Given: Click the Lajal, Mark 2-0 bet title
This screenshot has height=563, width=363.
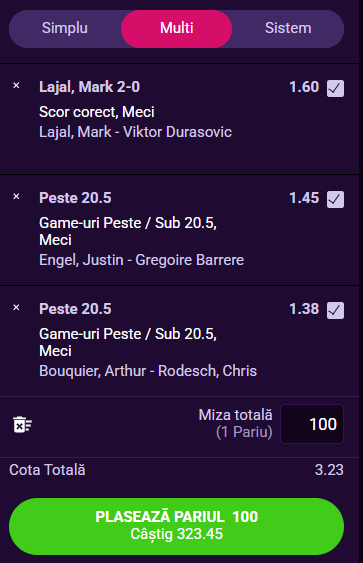Looking at the screenshot, I should point(89,87).
